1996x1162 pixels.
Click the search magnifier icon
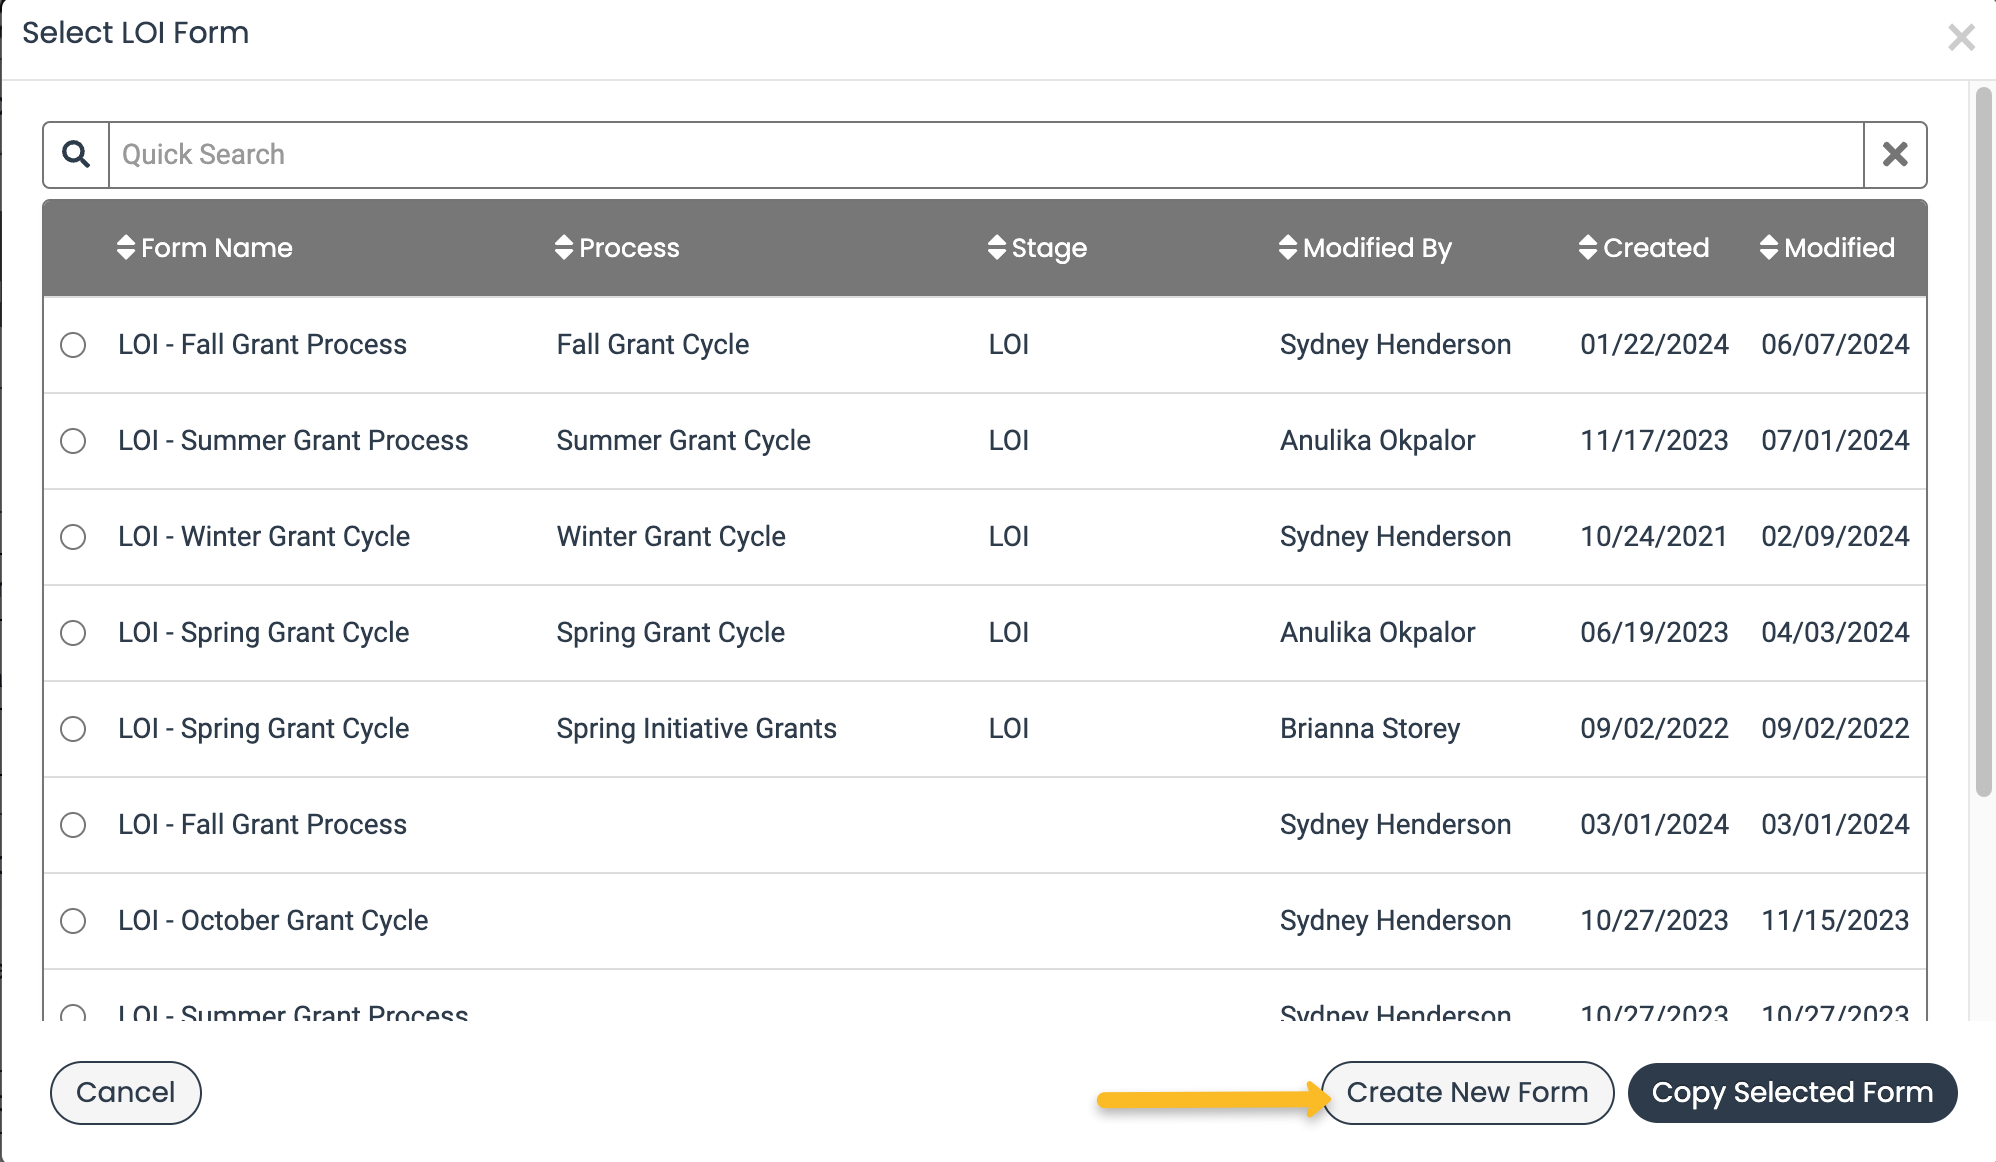75,154
